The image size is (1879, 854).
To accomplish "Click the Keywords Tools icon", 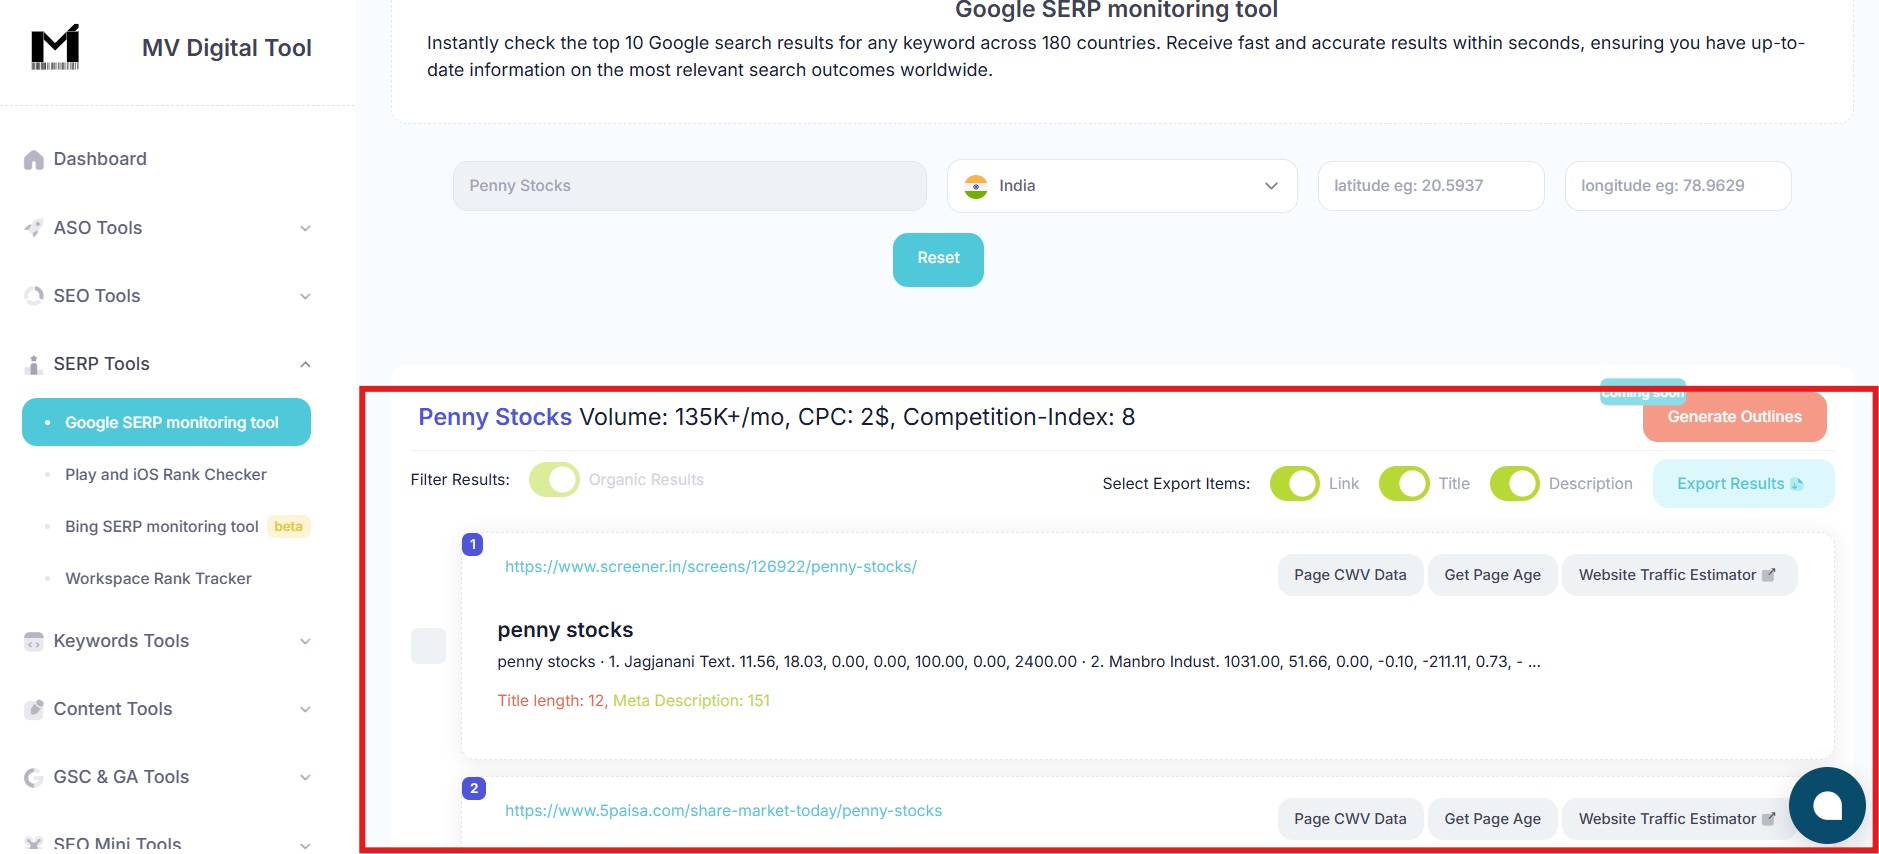I will pyautogui.click(x=34, y=641).
